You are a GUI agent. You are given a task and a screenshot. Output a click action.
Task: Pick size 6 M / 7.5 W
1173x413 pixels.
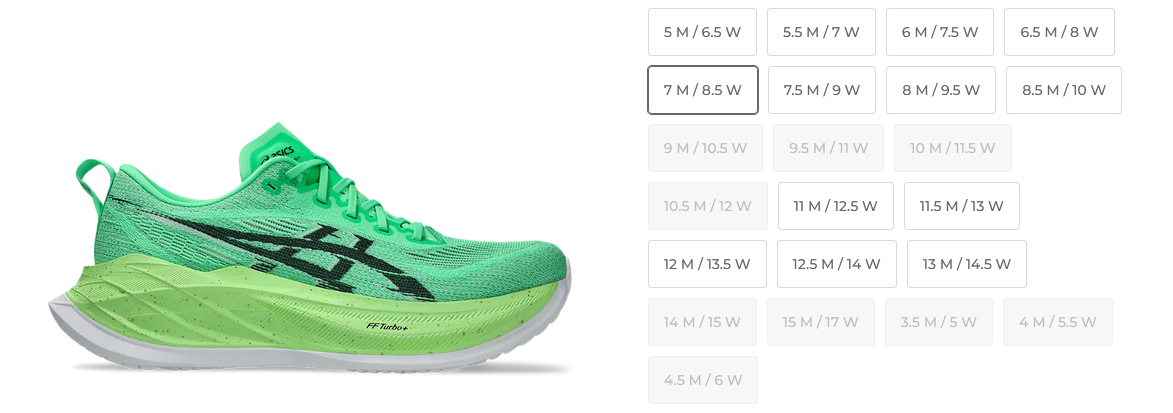tap(940, 32)
